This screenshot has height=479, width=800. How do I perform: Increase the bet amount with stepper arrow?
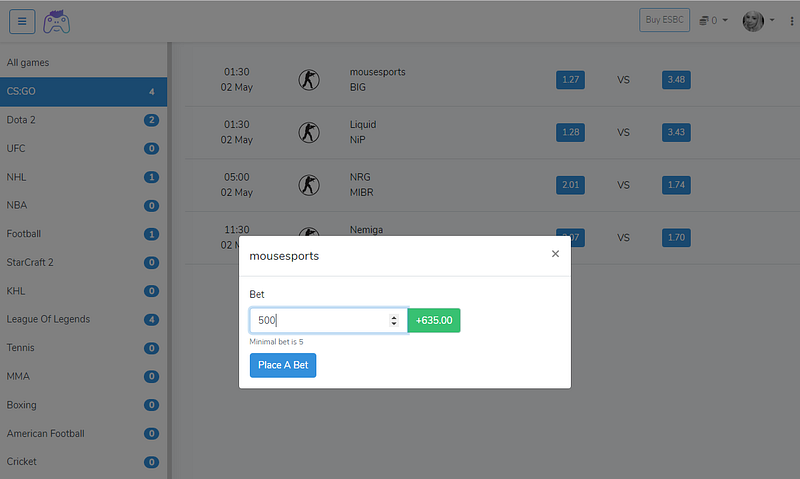pos(393,317)
